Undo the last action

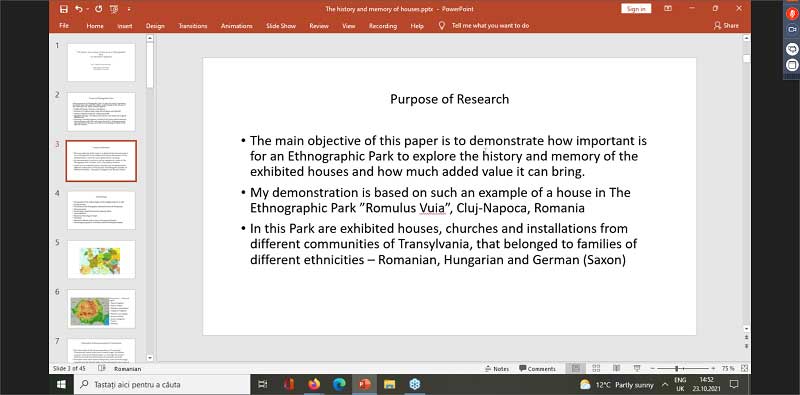click(78, 9)
